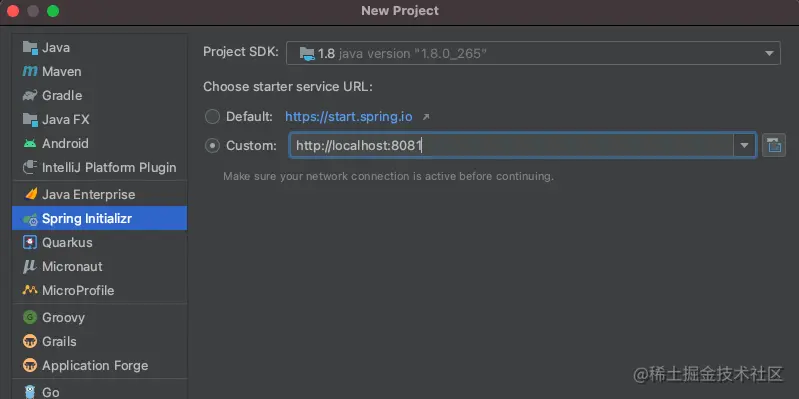
Task: Select IntelliJ Platform Plugin project type
Action: (99, 168)
